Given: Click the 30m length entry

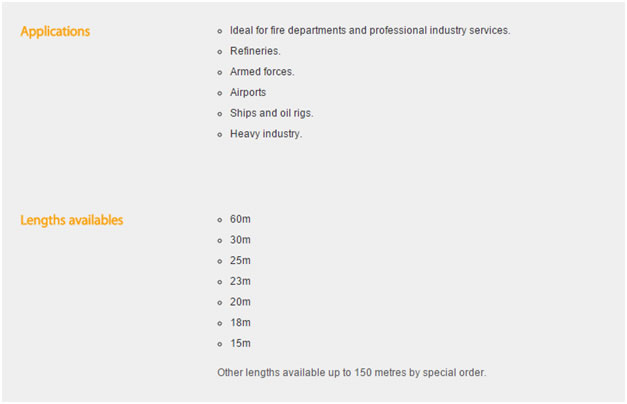Looking at the screenshot, I should click(240, 240).
